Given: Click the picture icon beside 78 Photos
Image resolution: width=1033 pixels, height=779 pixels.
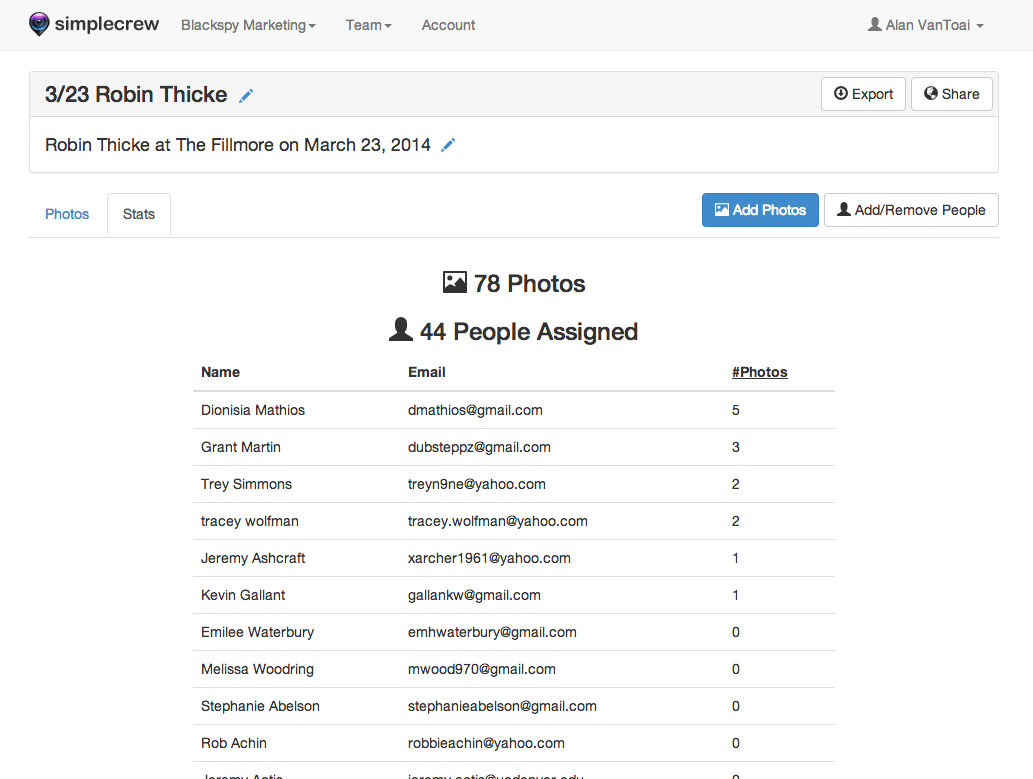Looking at the screenshot, I should pyautogui.click(x=455, y=282).
